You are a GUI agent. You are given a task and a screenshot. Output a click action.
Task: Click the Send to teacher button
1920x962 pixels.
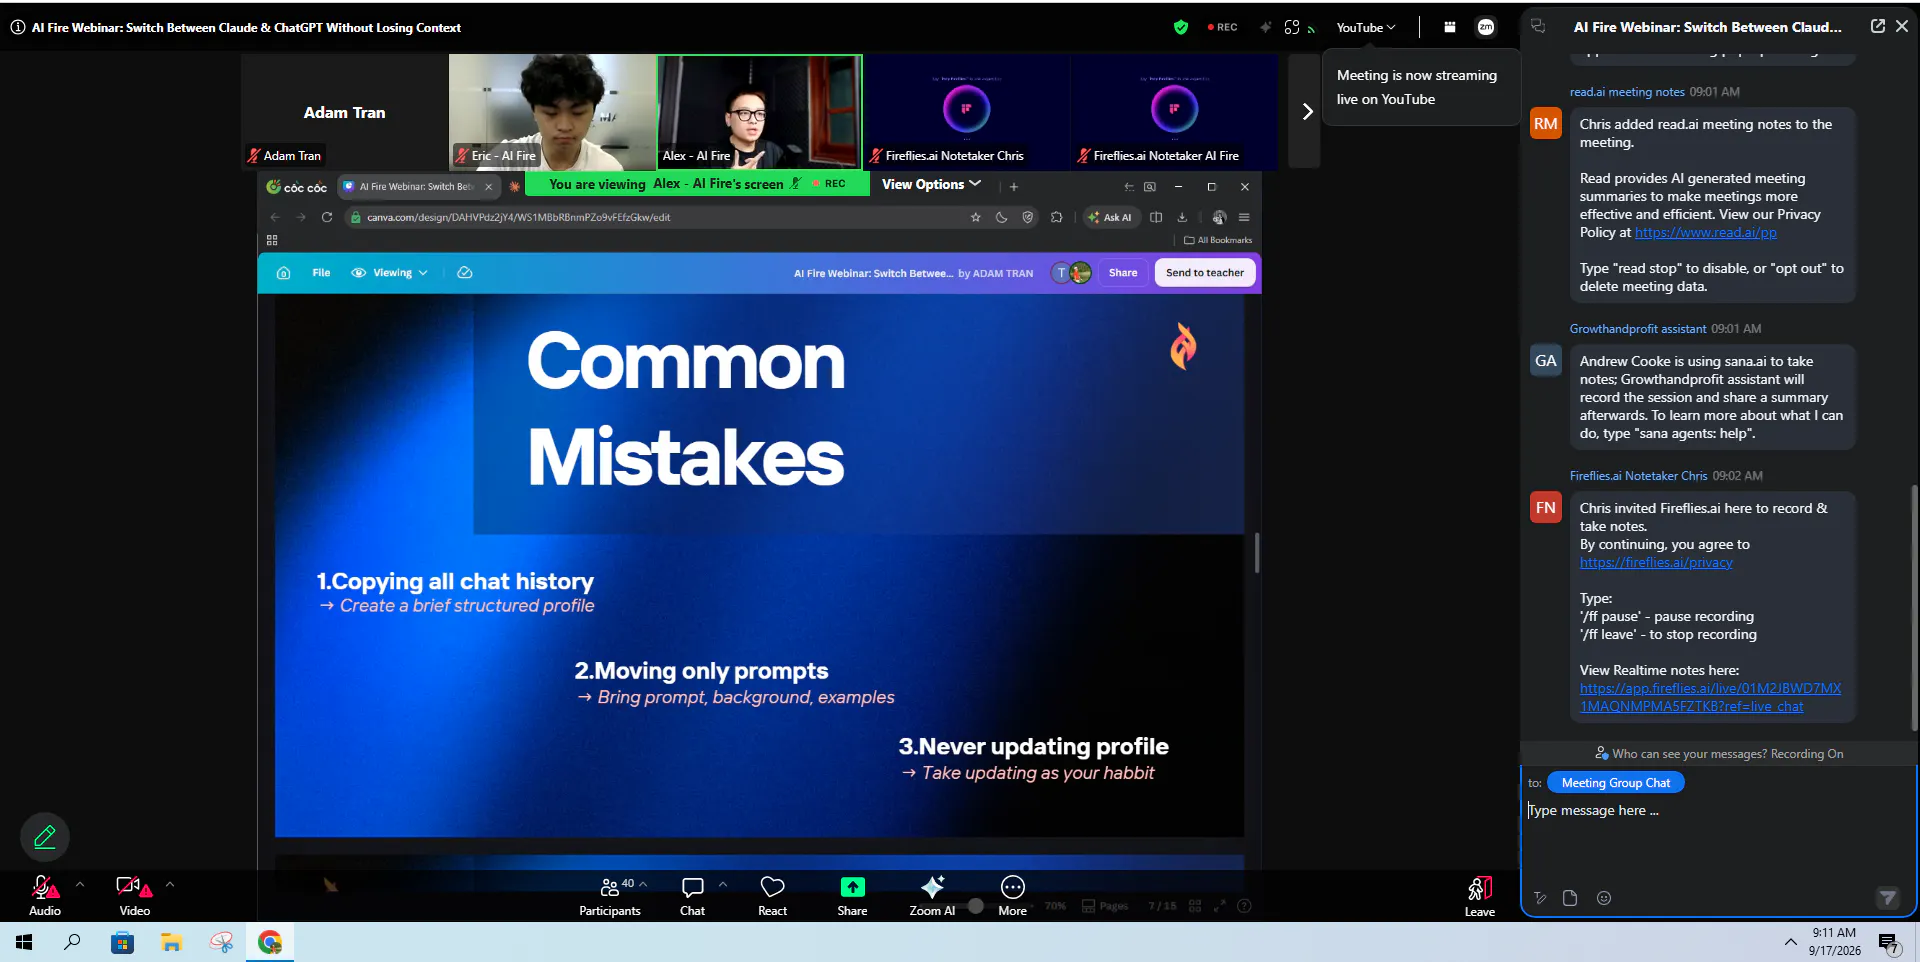click(1205, 273)
